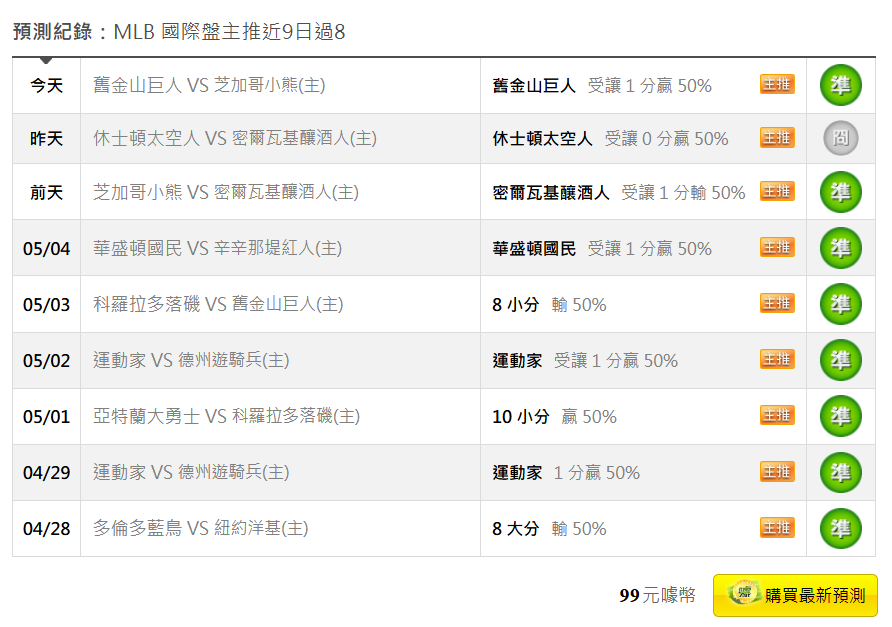Click green 準 icon in 05/04 row
This screenshot has height=627, width=892.
tap(841, 248)
